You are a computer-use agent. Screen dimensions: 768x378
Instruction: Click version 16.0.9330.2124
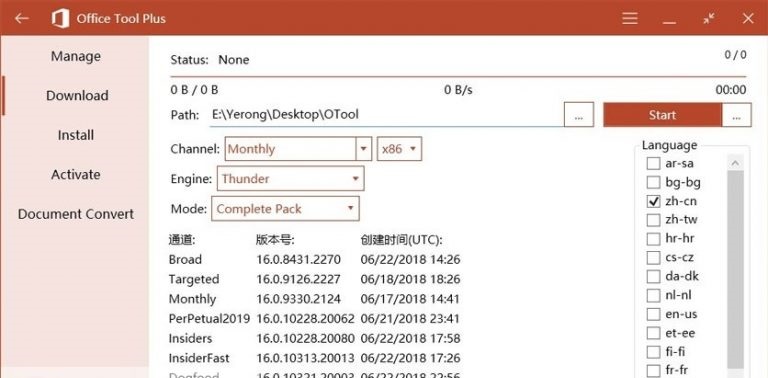(298, 299)
